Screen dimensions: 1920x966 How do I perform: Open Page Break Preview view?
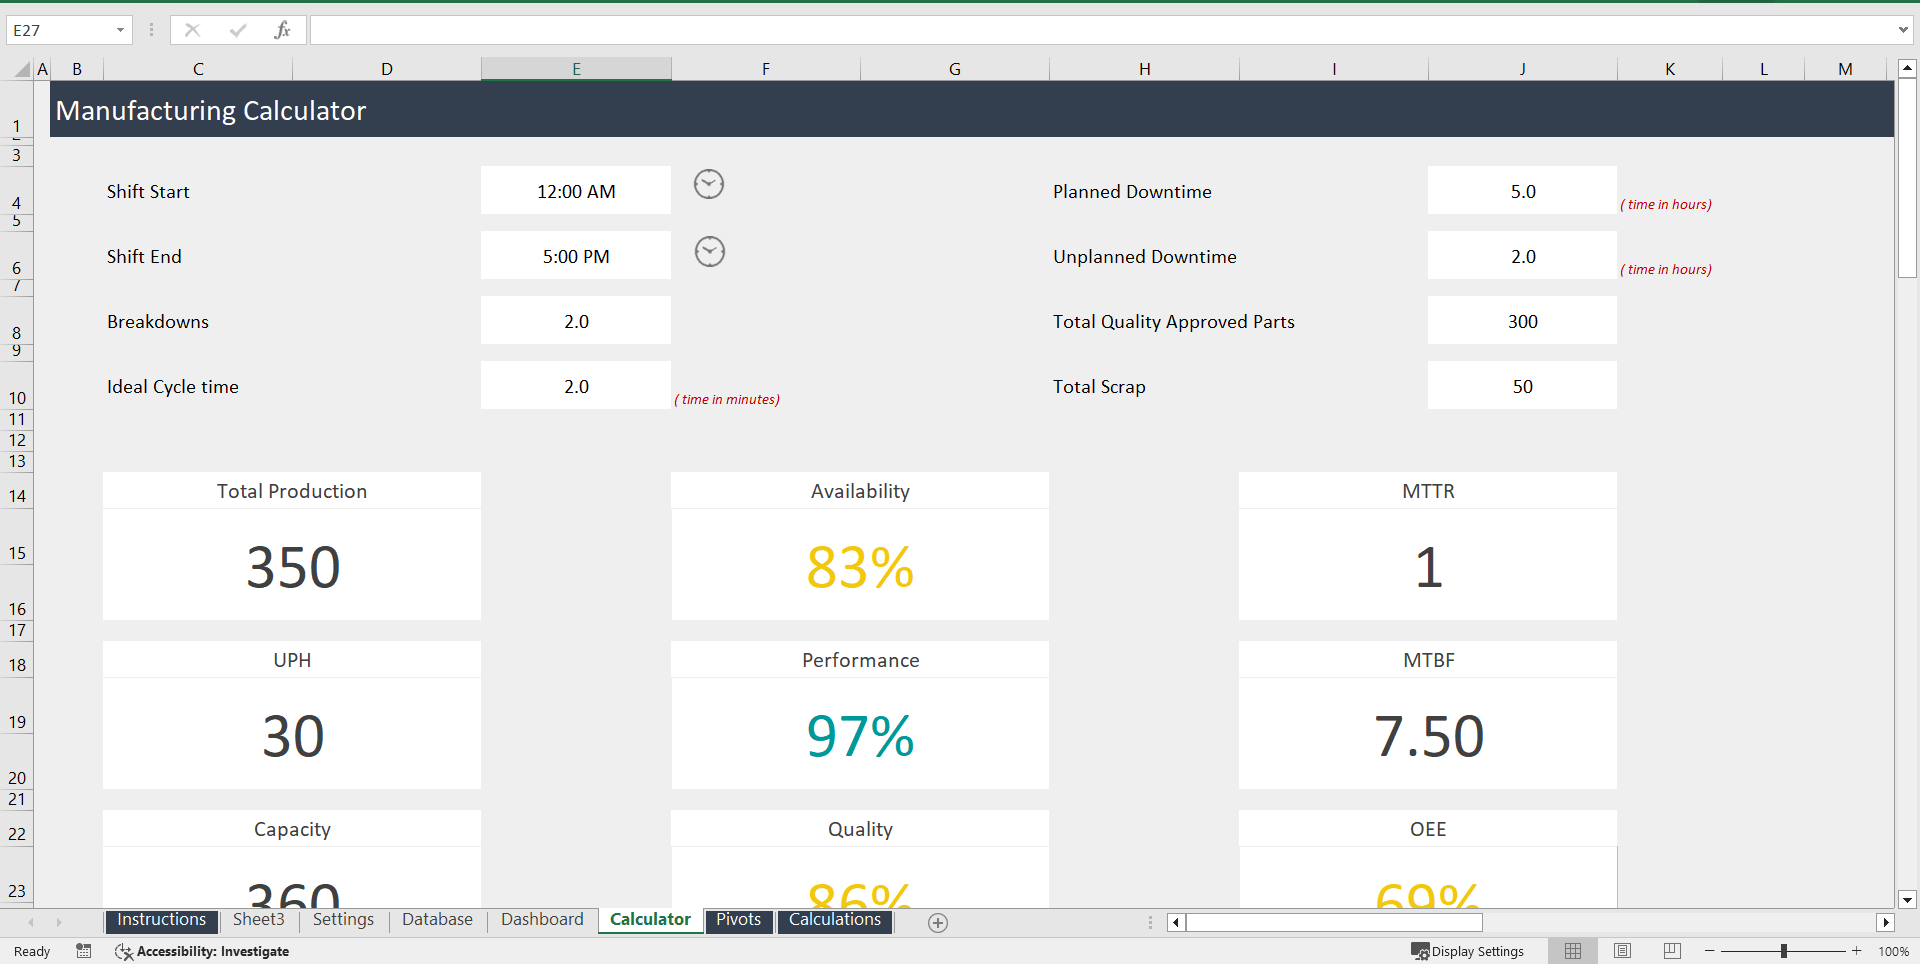tap(1671, 951)
